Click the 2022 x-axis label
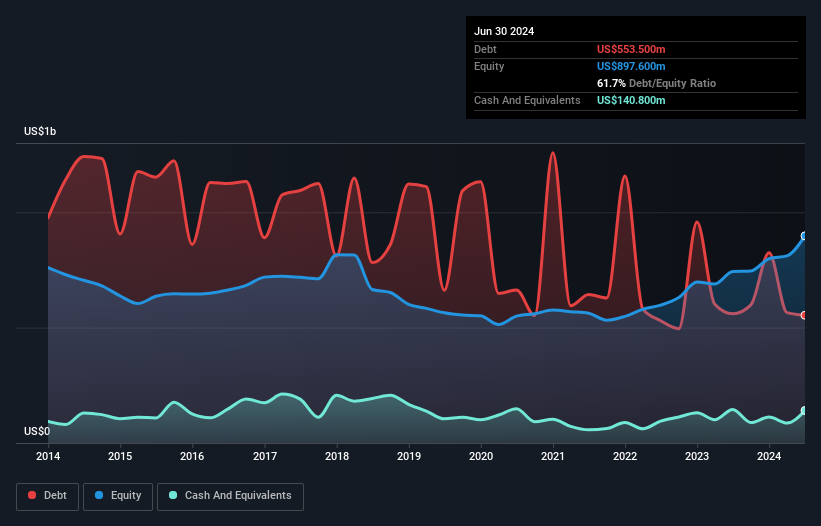This screenshot has height=526, width=821. [x=625, y=456]
